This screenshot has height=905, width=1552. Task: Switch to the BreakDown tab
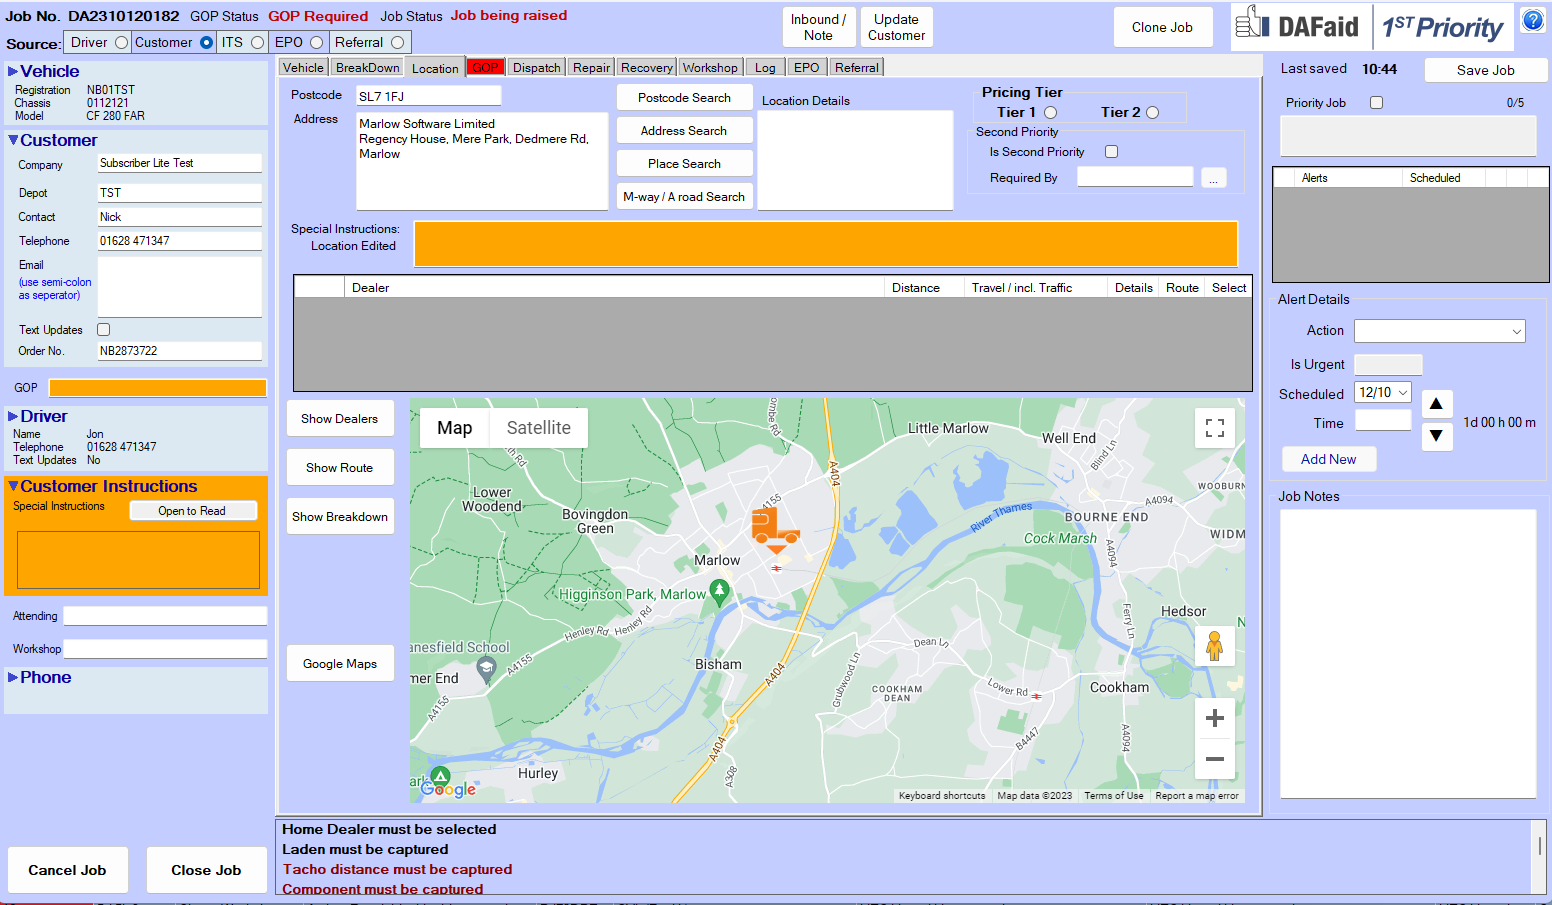(x=367, y=68)
